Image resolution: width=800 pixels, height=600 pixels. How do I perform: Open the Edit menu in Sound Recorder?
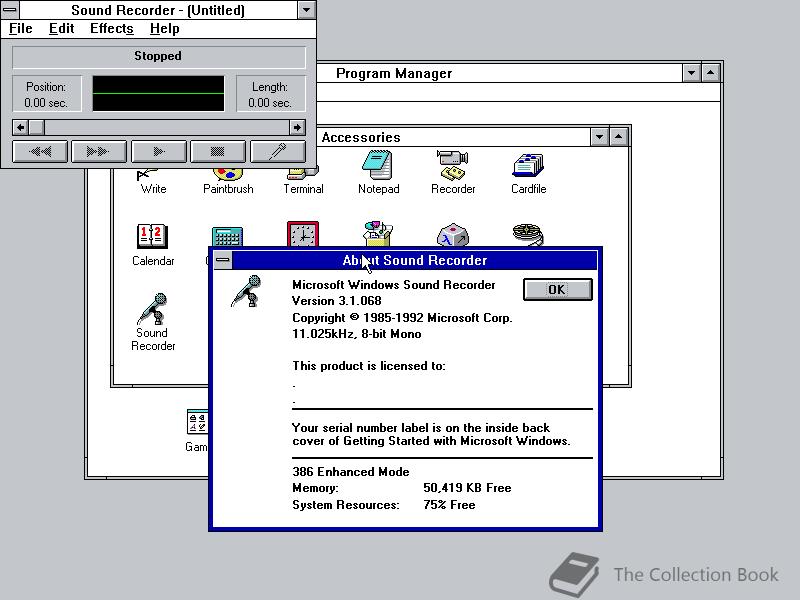point(61,29)
